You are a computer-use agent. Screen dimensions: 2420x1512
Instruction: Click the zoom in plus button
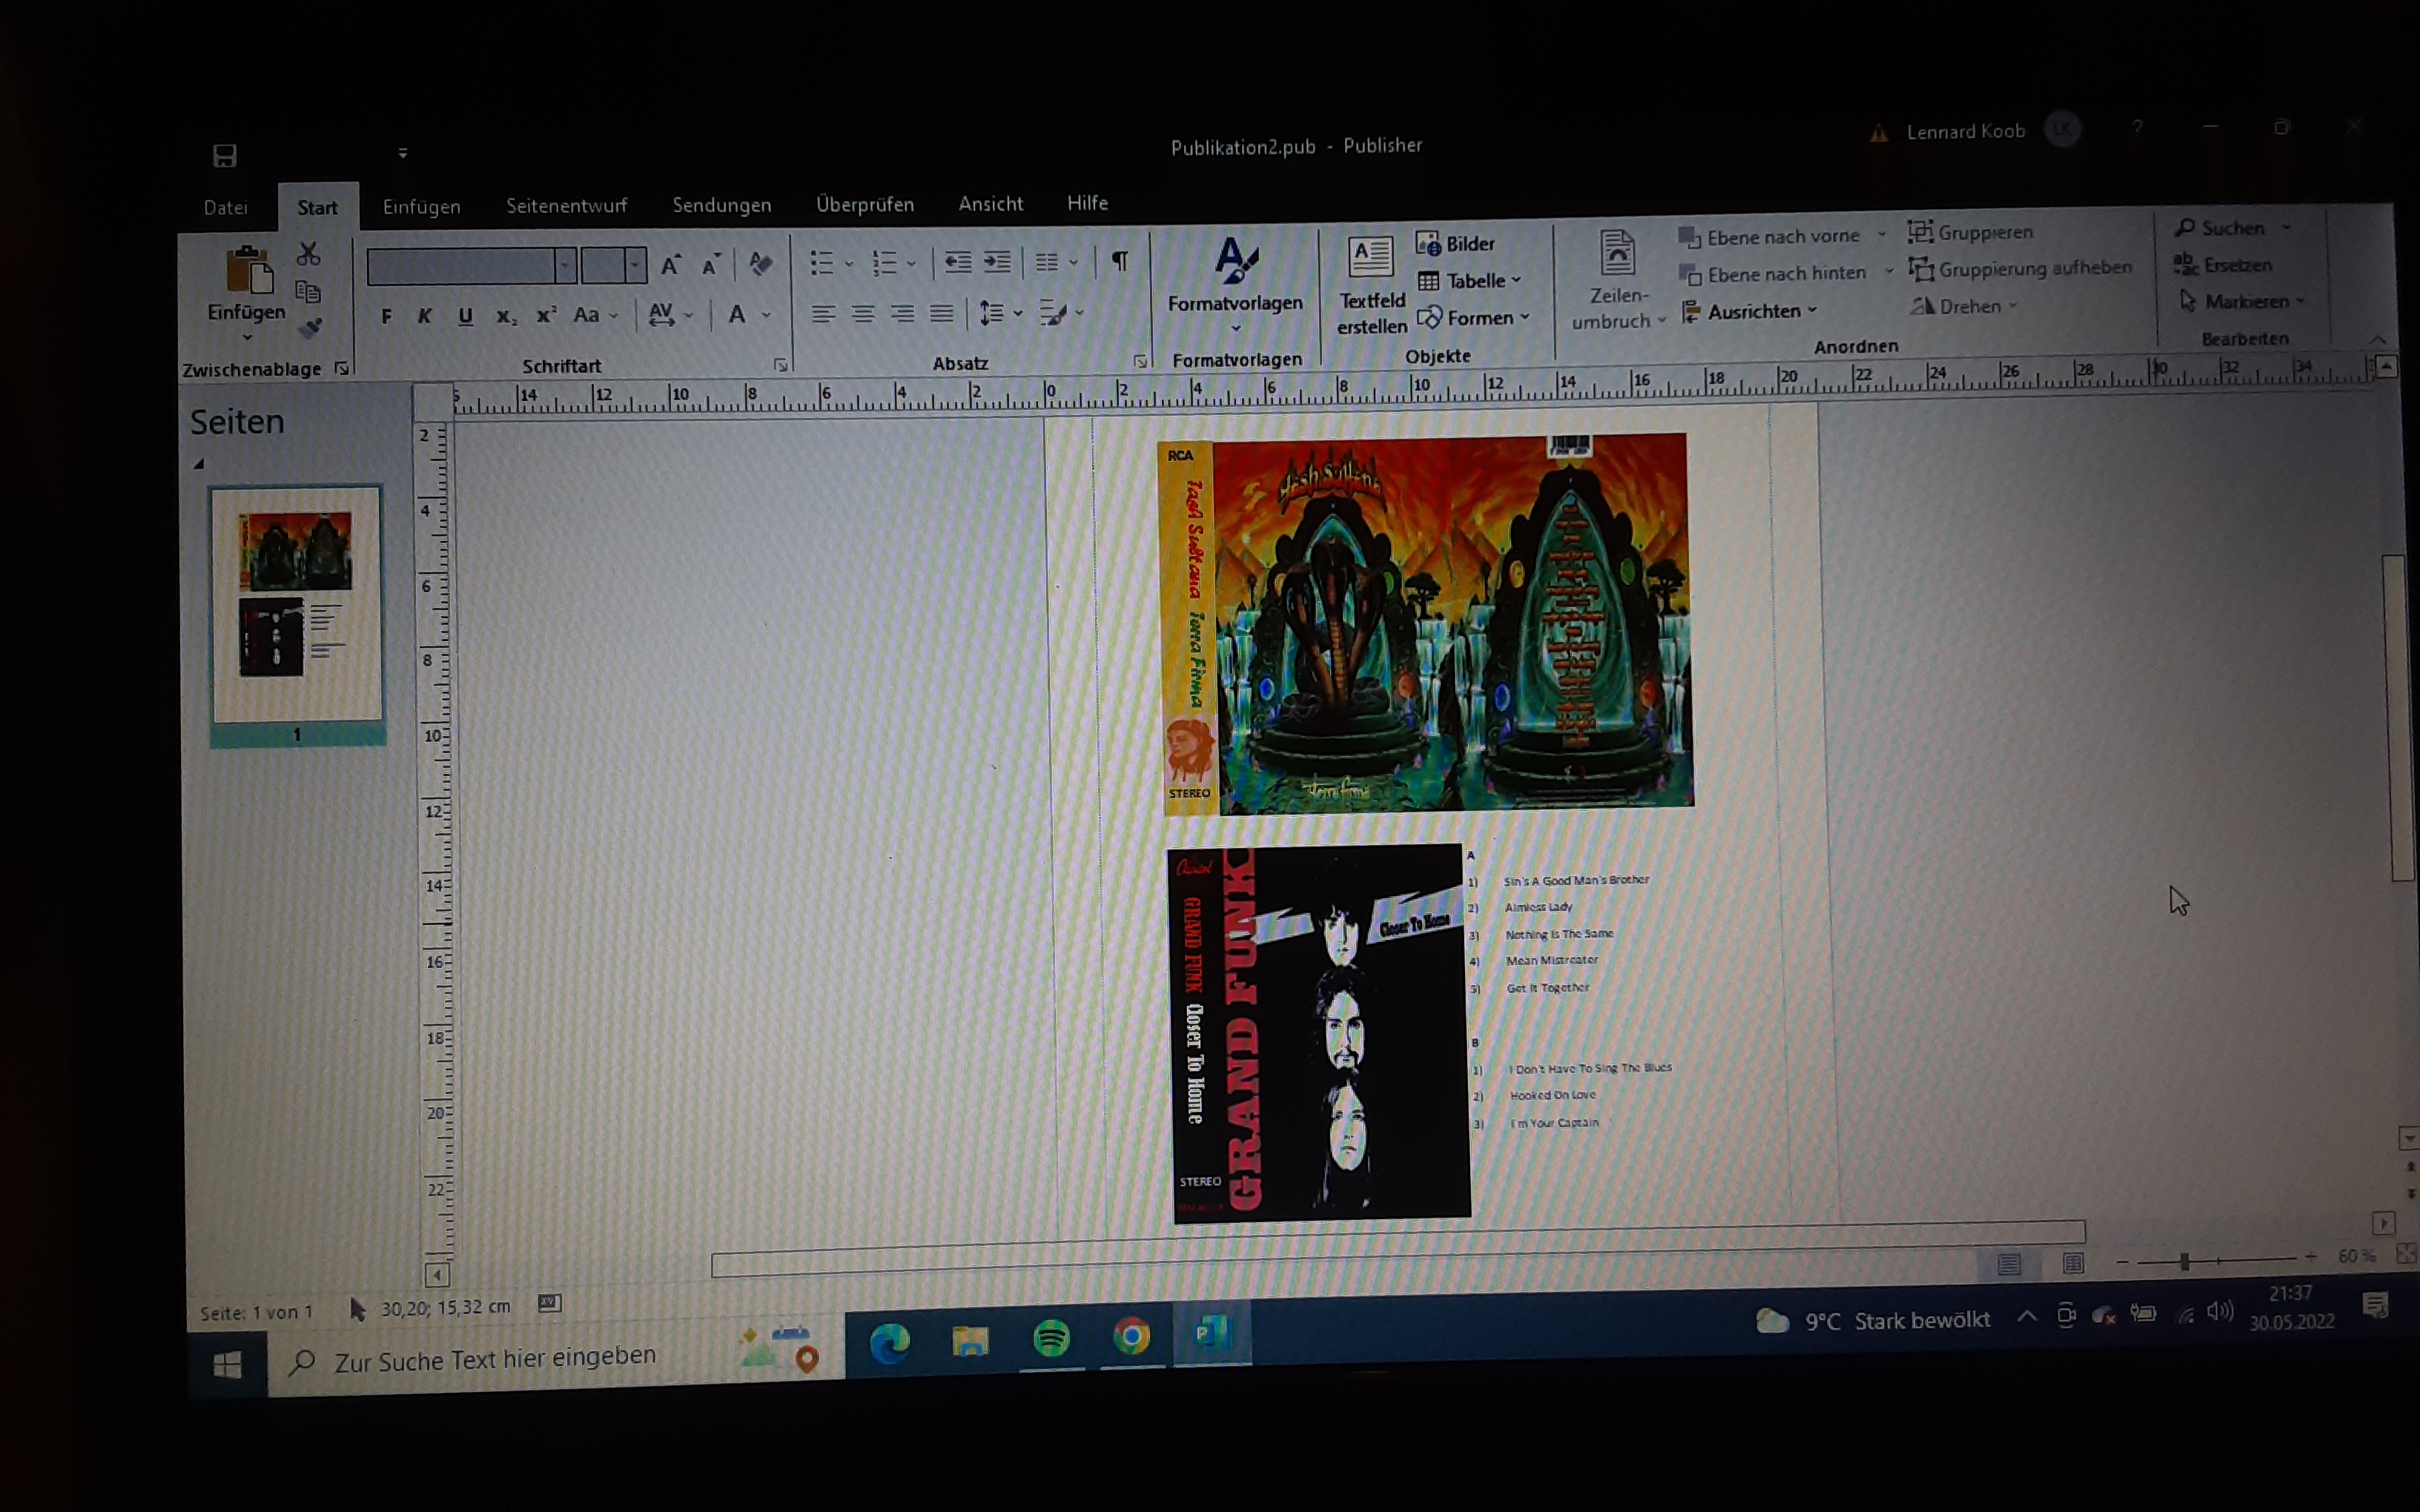click(2310, 1257)
